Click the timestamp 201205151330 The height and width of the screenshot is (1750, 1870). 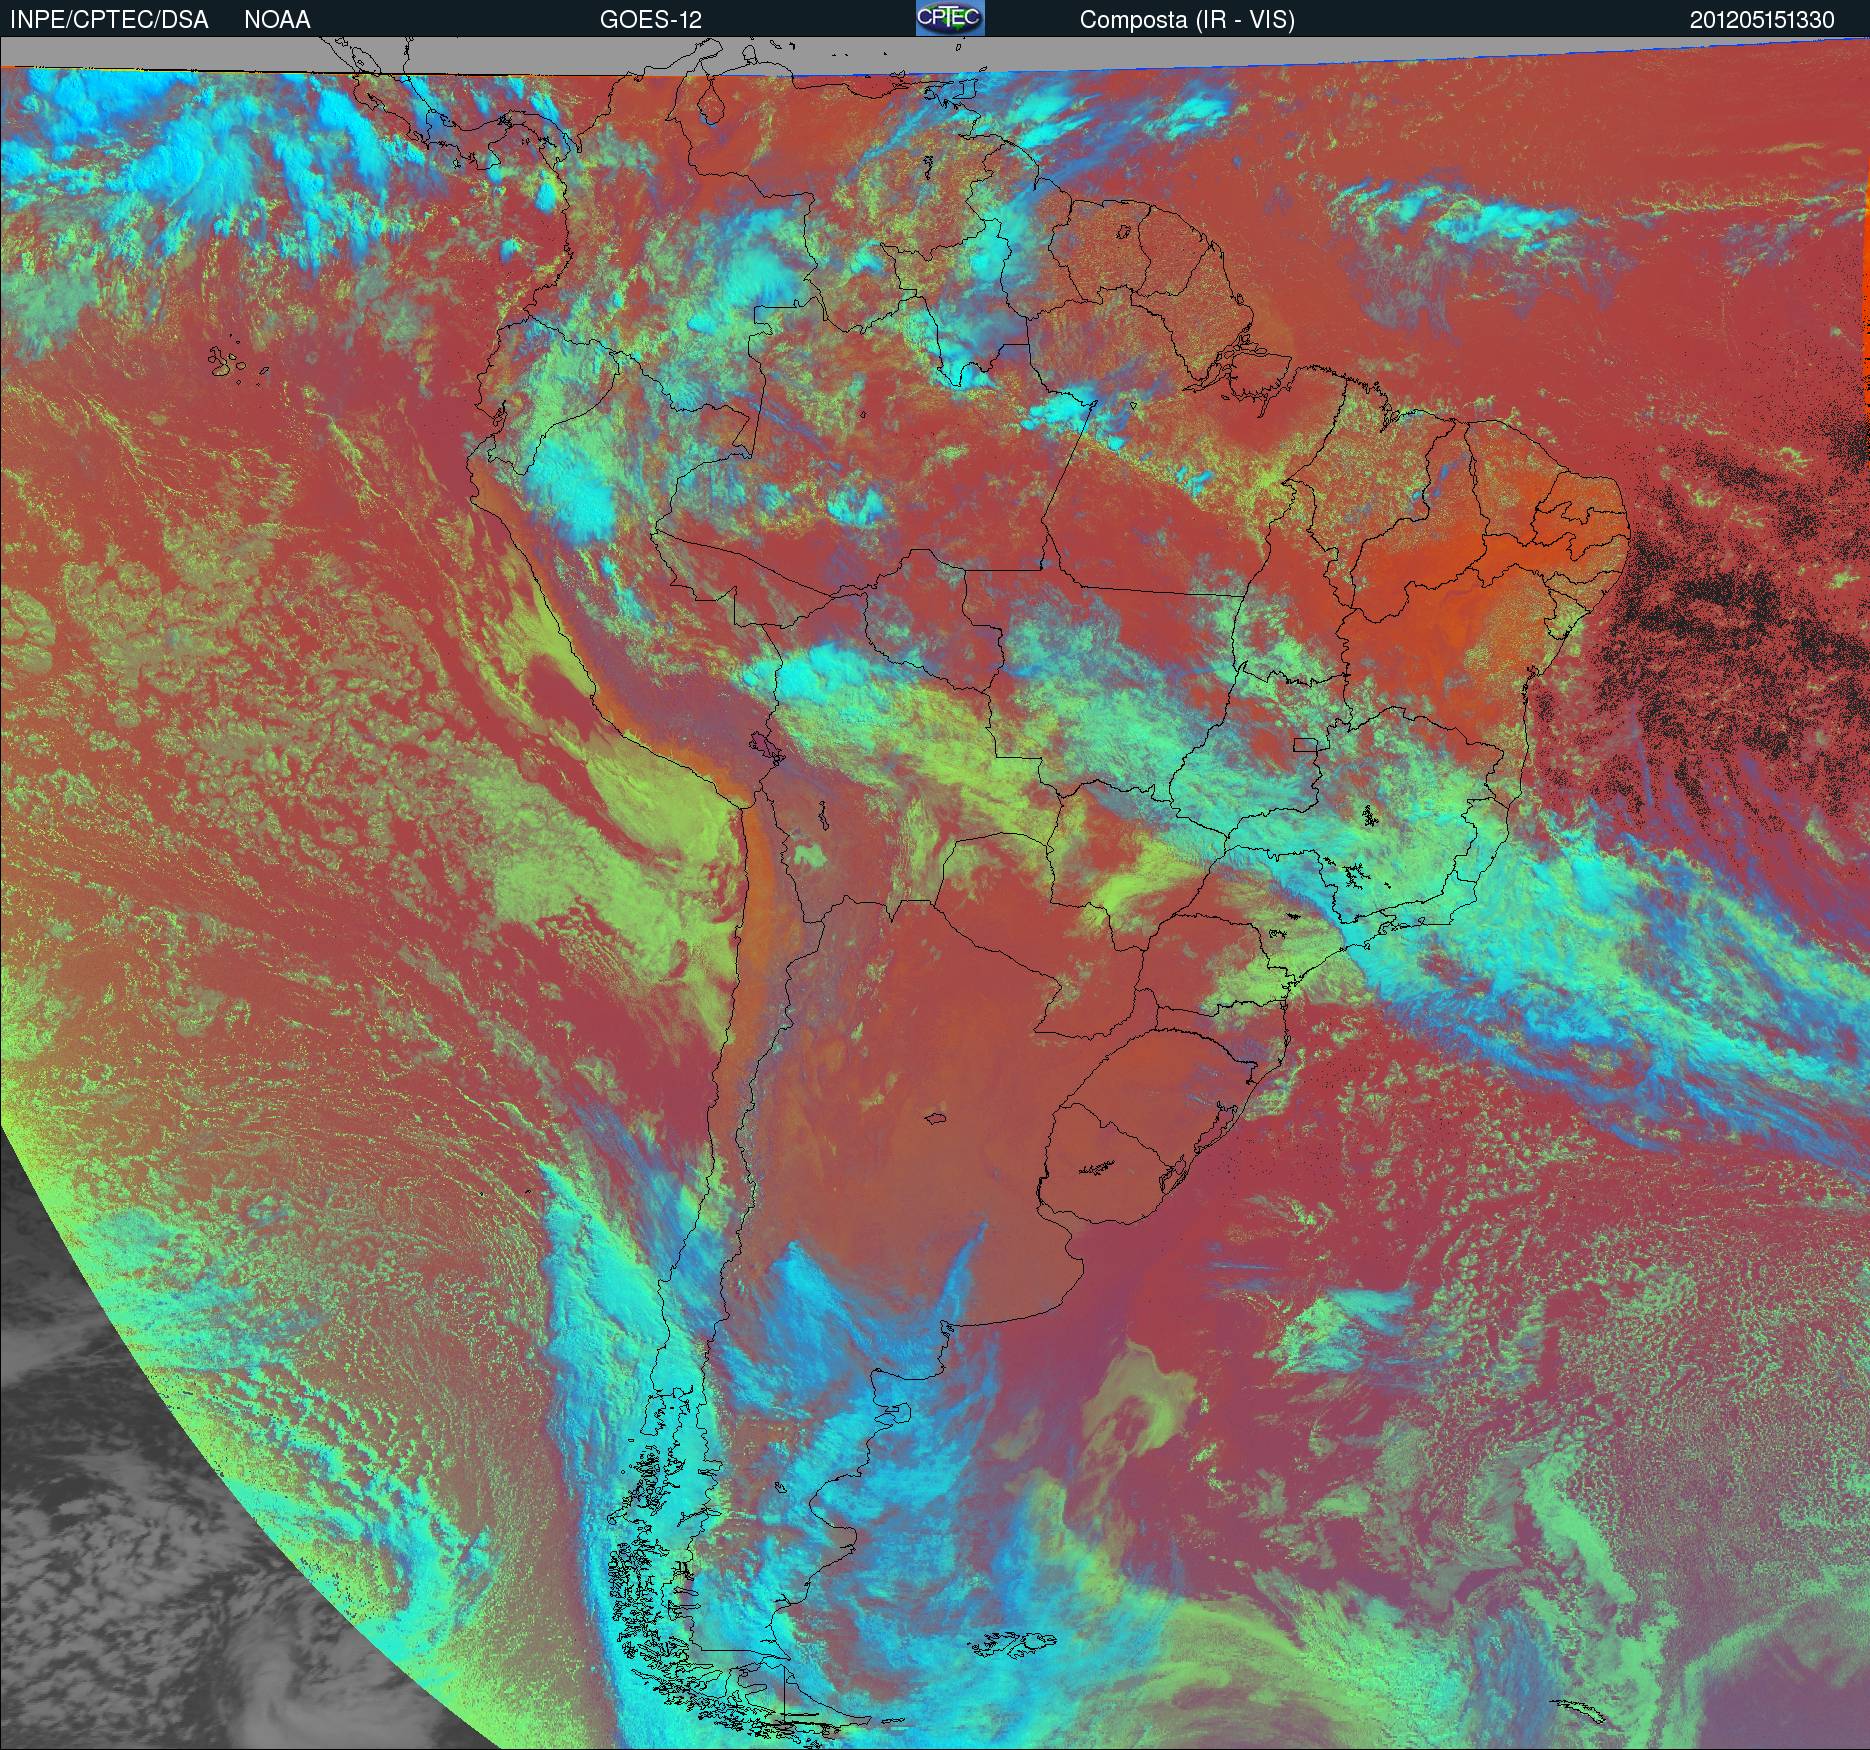point(1763,20)
